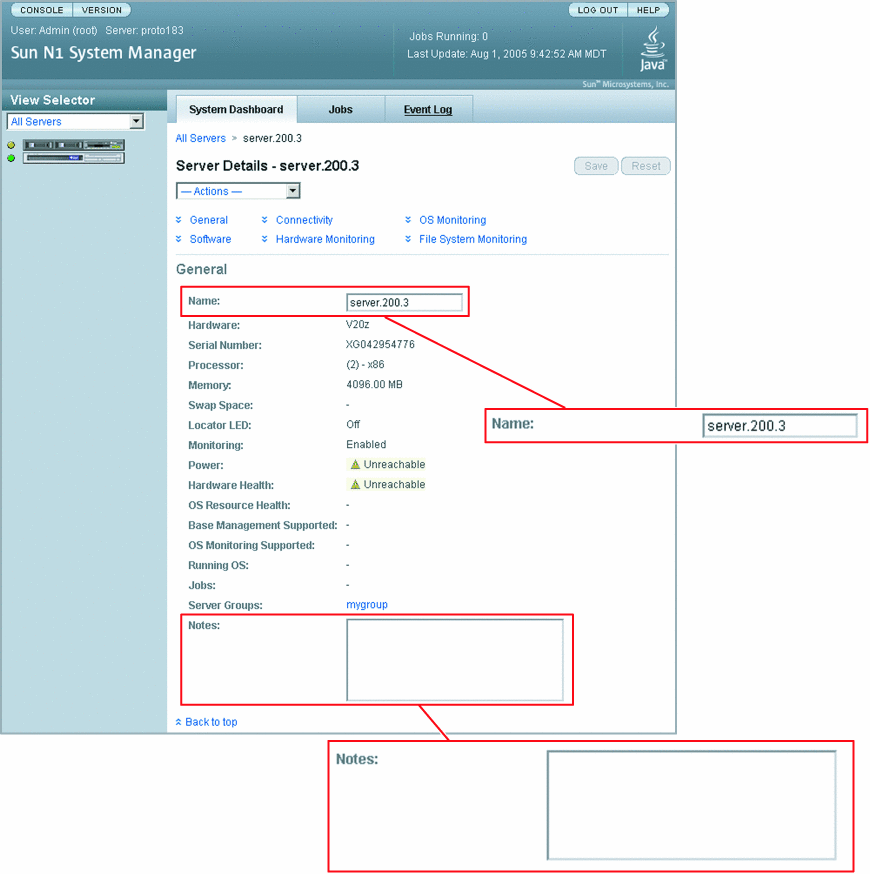Jump to the Hardware Monitoring section link
Viewport: 870px width, 874px height.
point(325,239)
